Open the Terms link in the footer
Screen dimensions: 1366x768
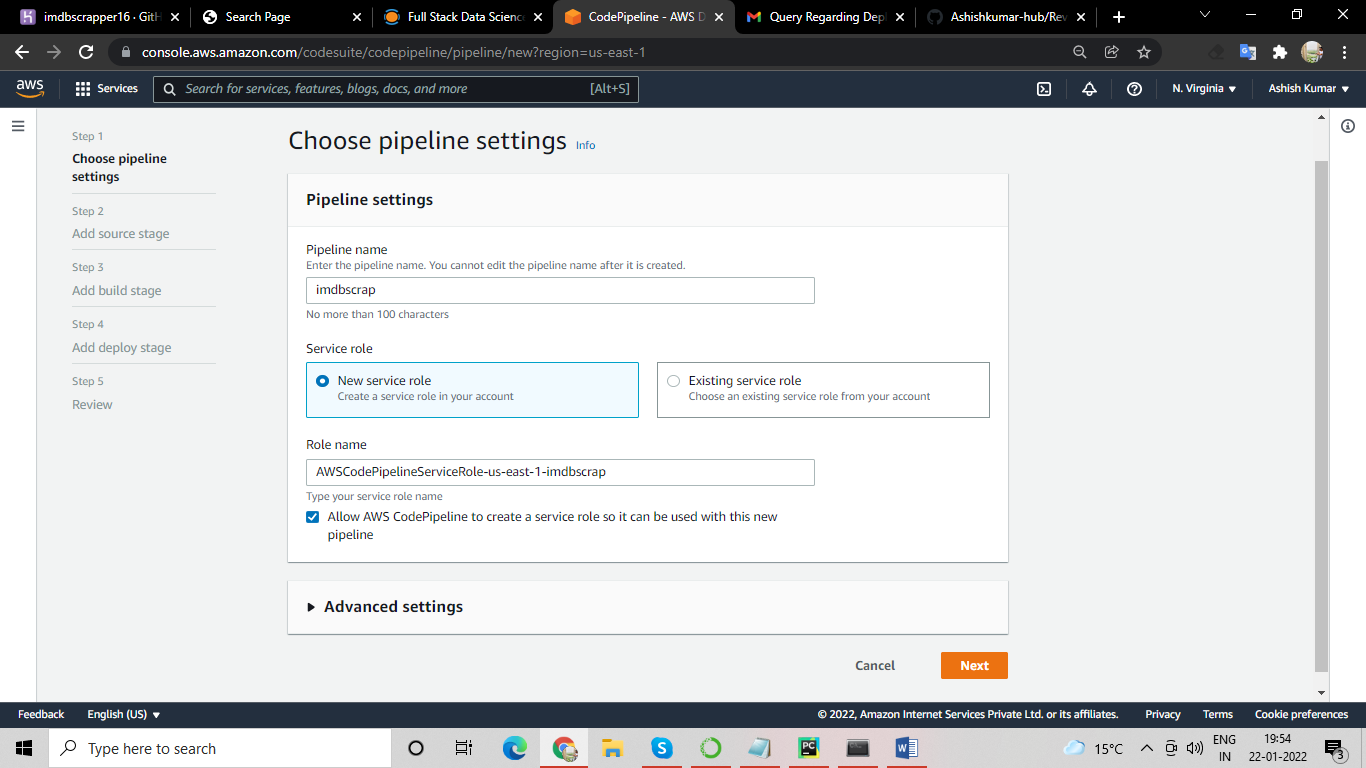coord(1218,714)
